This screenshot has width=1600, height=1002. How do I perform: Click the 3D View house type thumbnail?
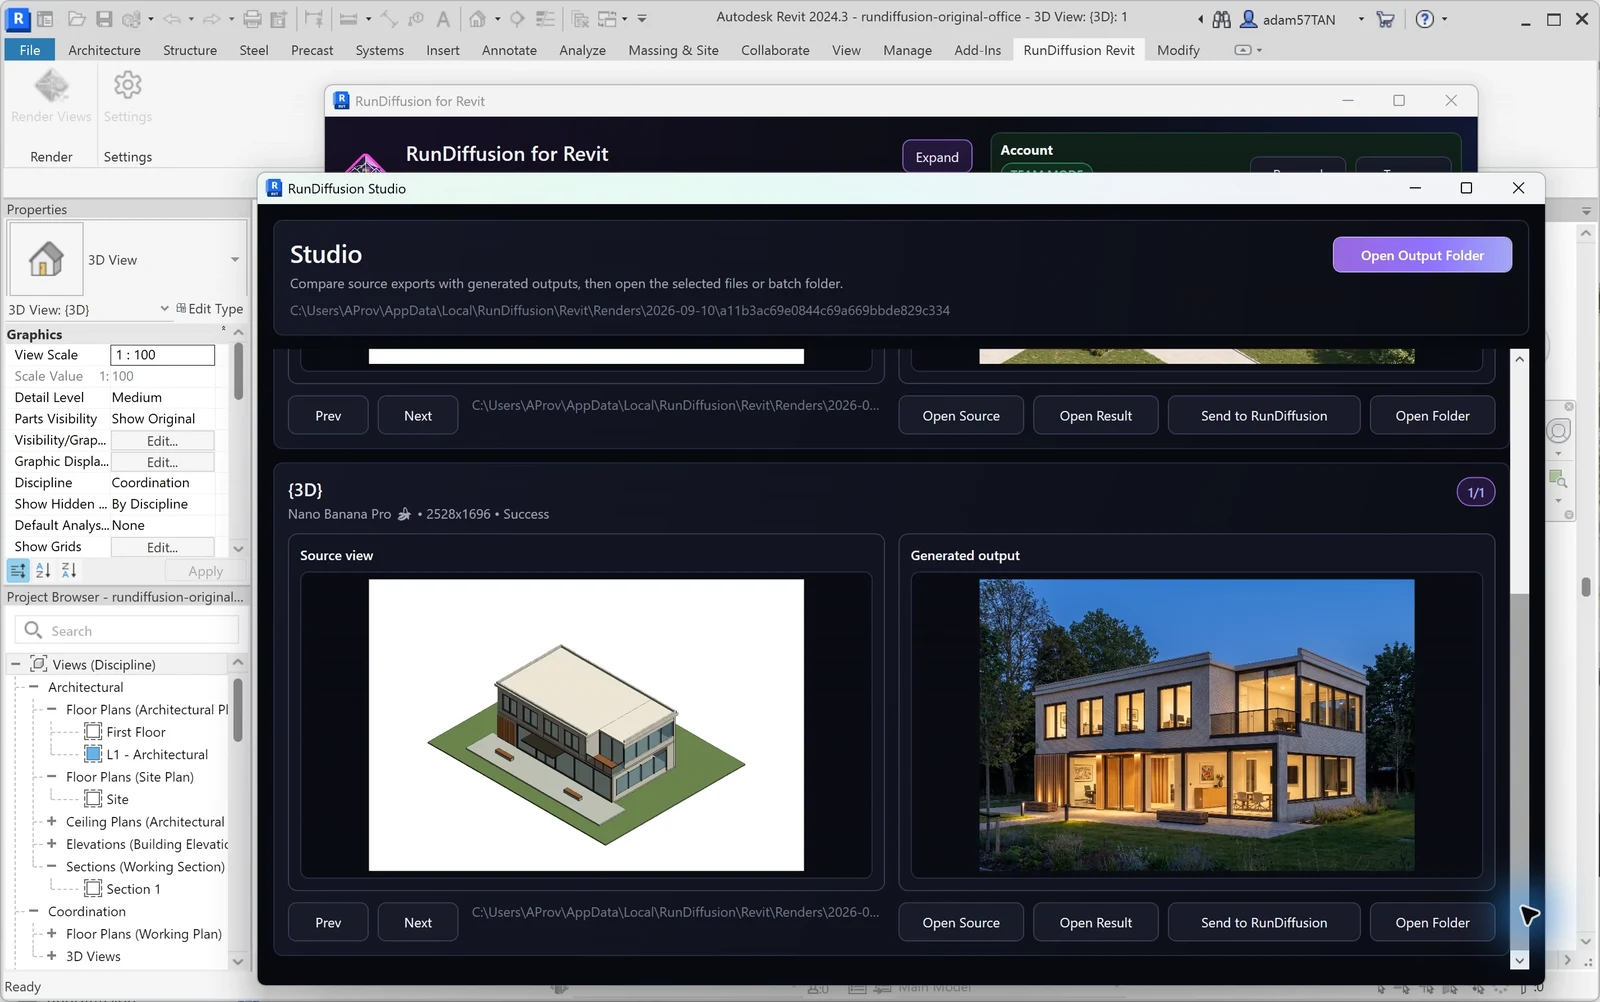click(46, 259)
